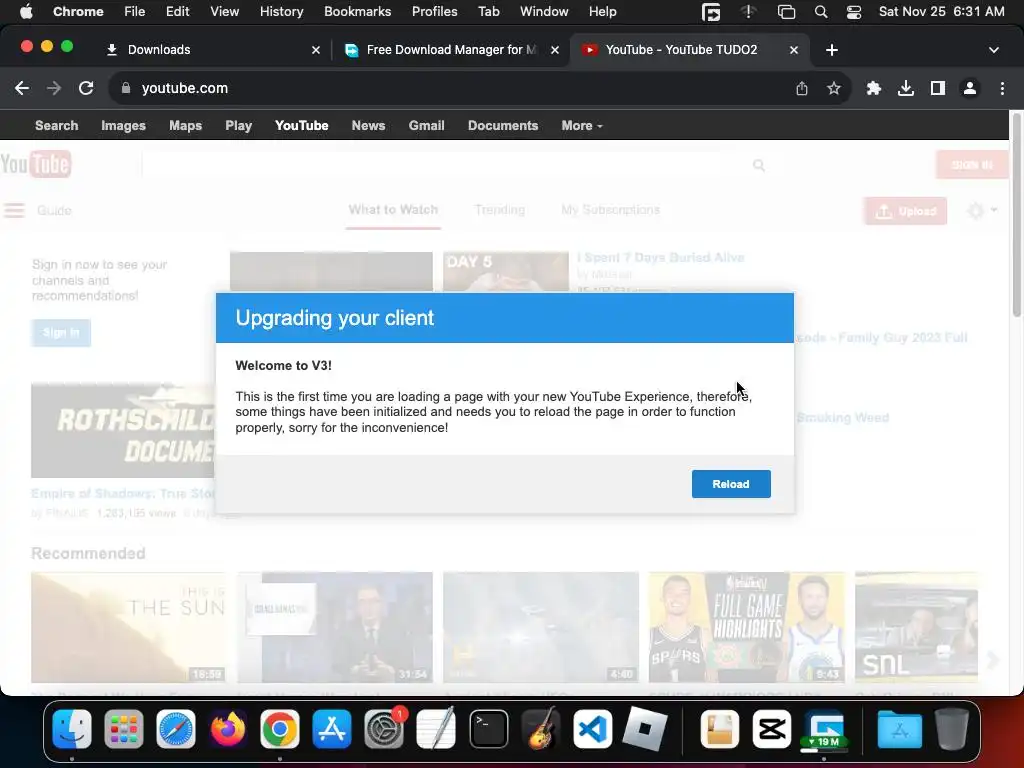The image size is (1024, 768).
Task: Open Chrome downloads tray icon
Action: point(906,88)
